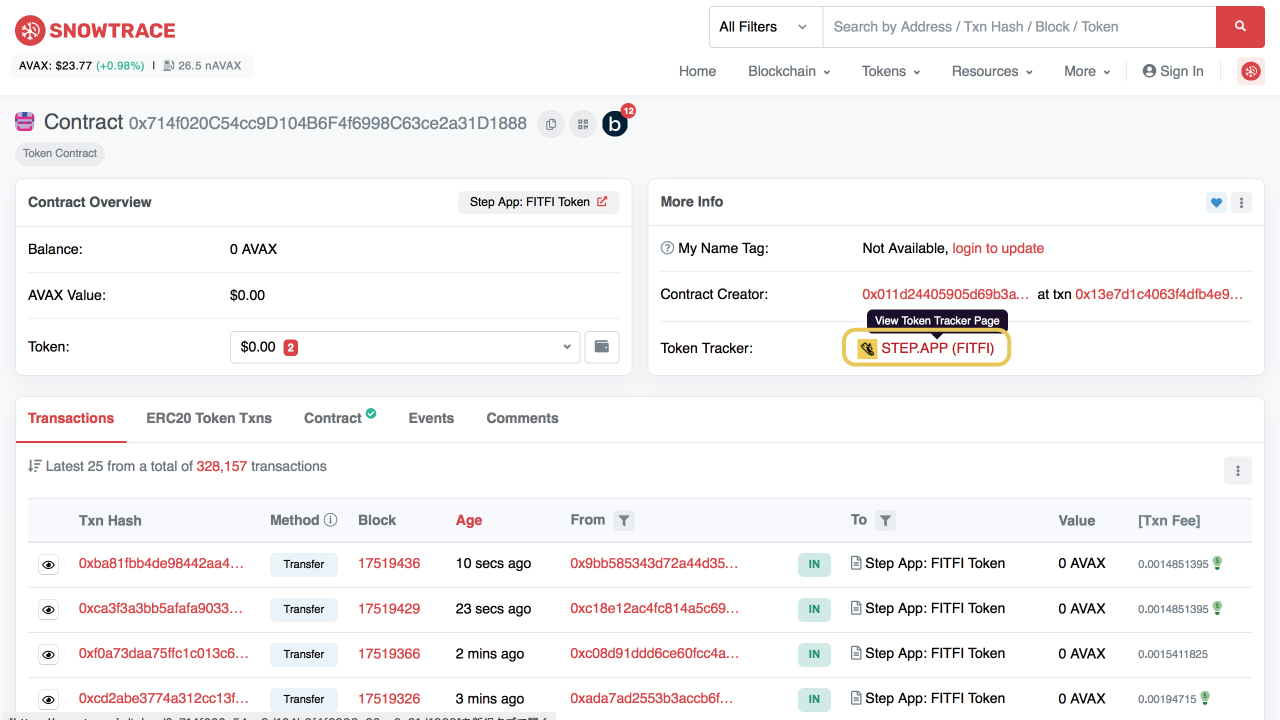This screenshot has height=720, width=1280.
Task: Open the More Info three-dot menu
Action: (x=1241, y=202)
